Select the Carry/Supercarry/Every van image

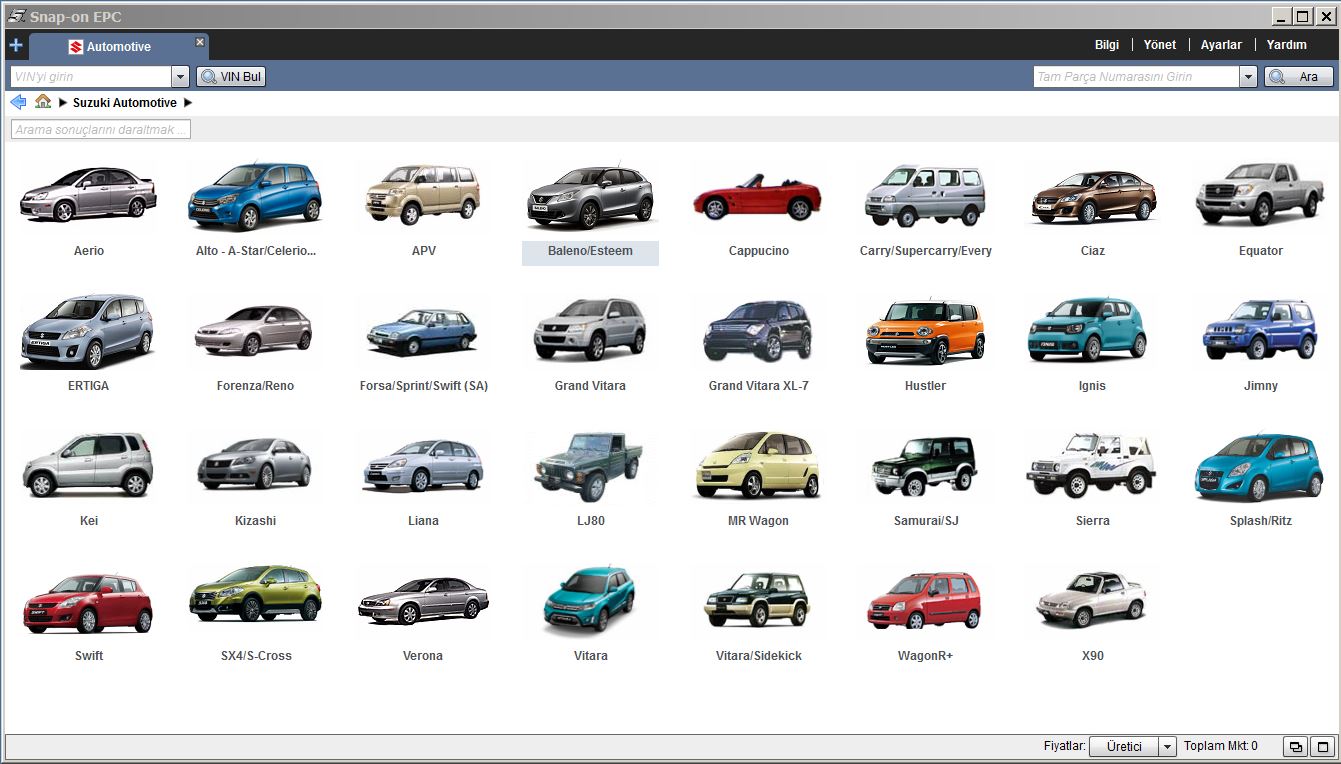tap(925, 194)
